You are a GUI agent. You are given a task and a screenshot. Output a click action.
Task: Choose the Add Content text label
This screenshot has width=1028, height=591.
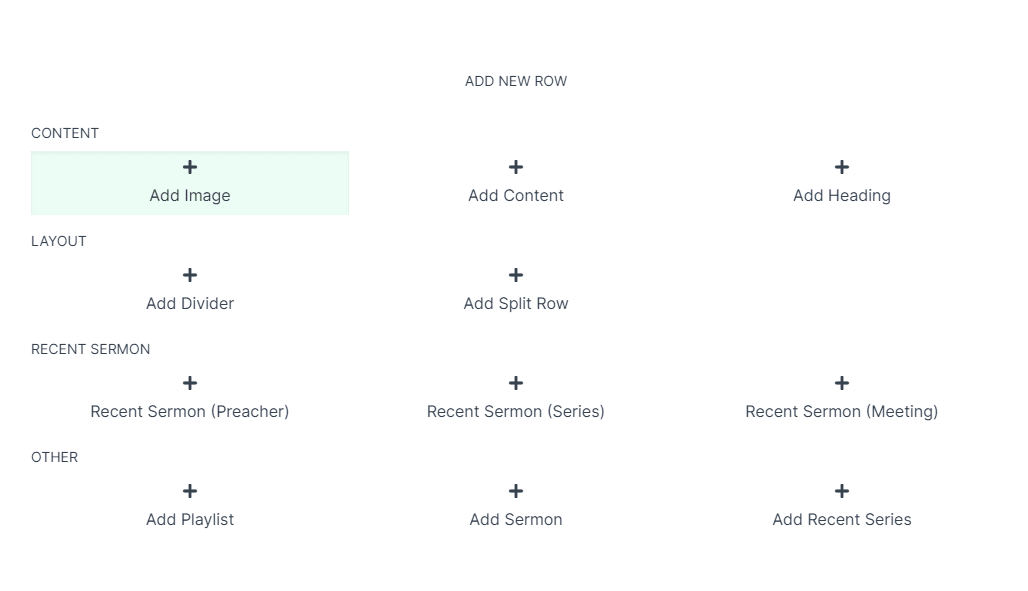(x=516, y=196)
